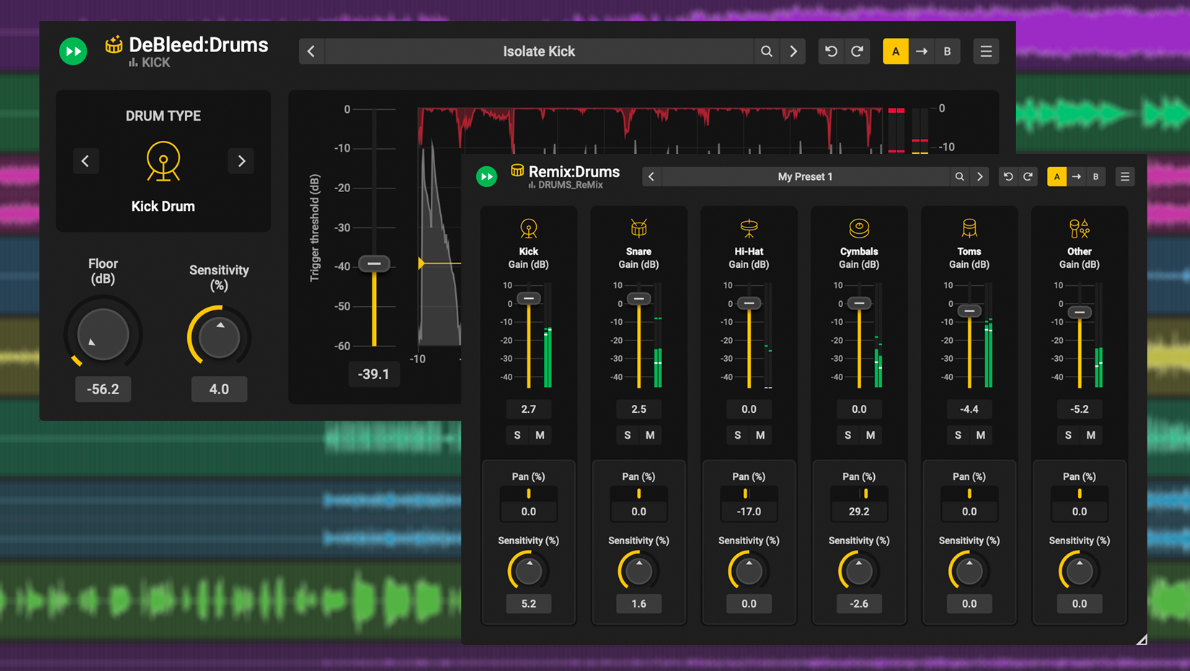Go to next preset in DeBleed:Drums
This screenshot has width=1190, height=671.
793,52
